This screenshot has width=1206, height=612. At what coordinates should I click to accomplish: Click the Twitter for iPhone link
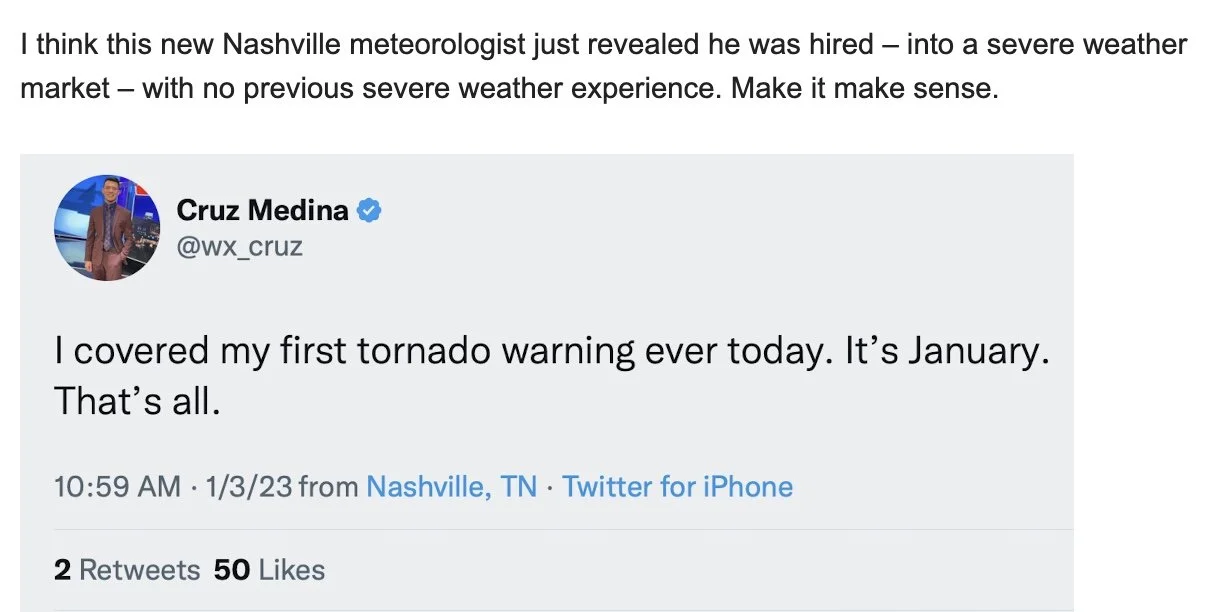click(677, 487)
